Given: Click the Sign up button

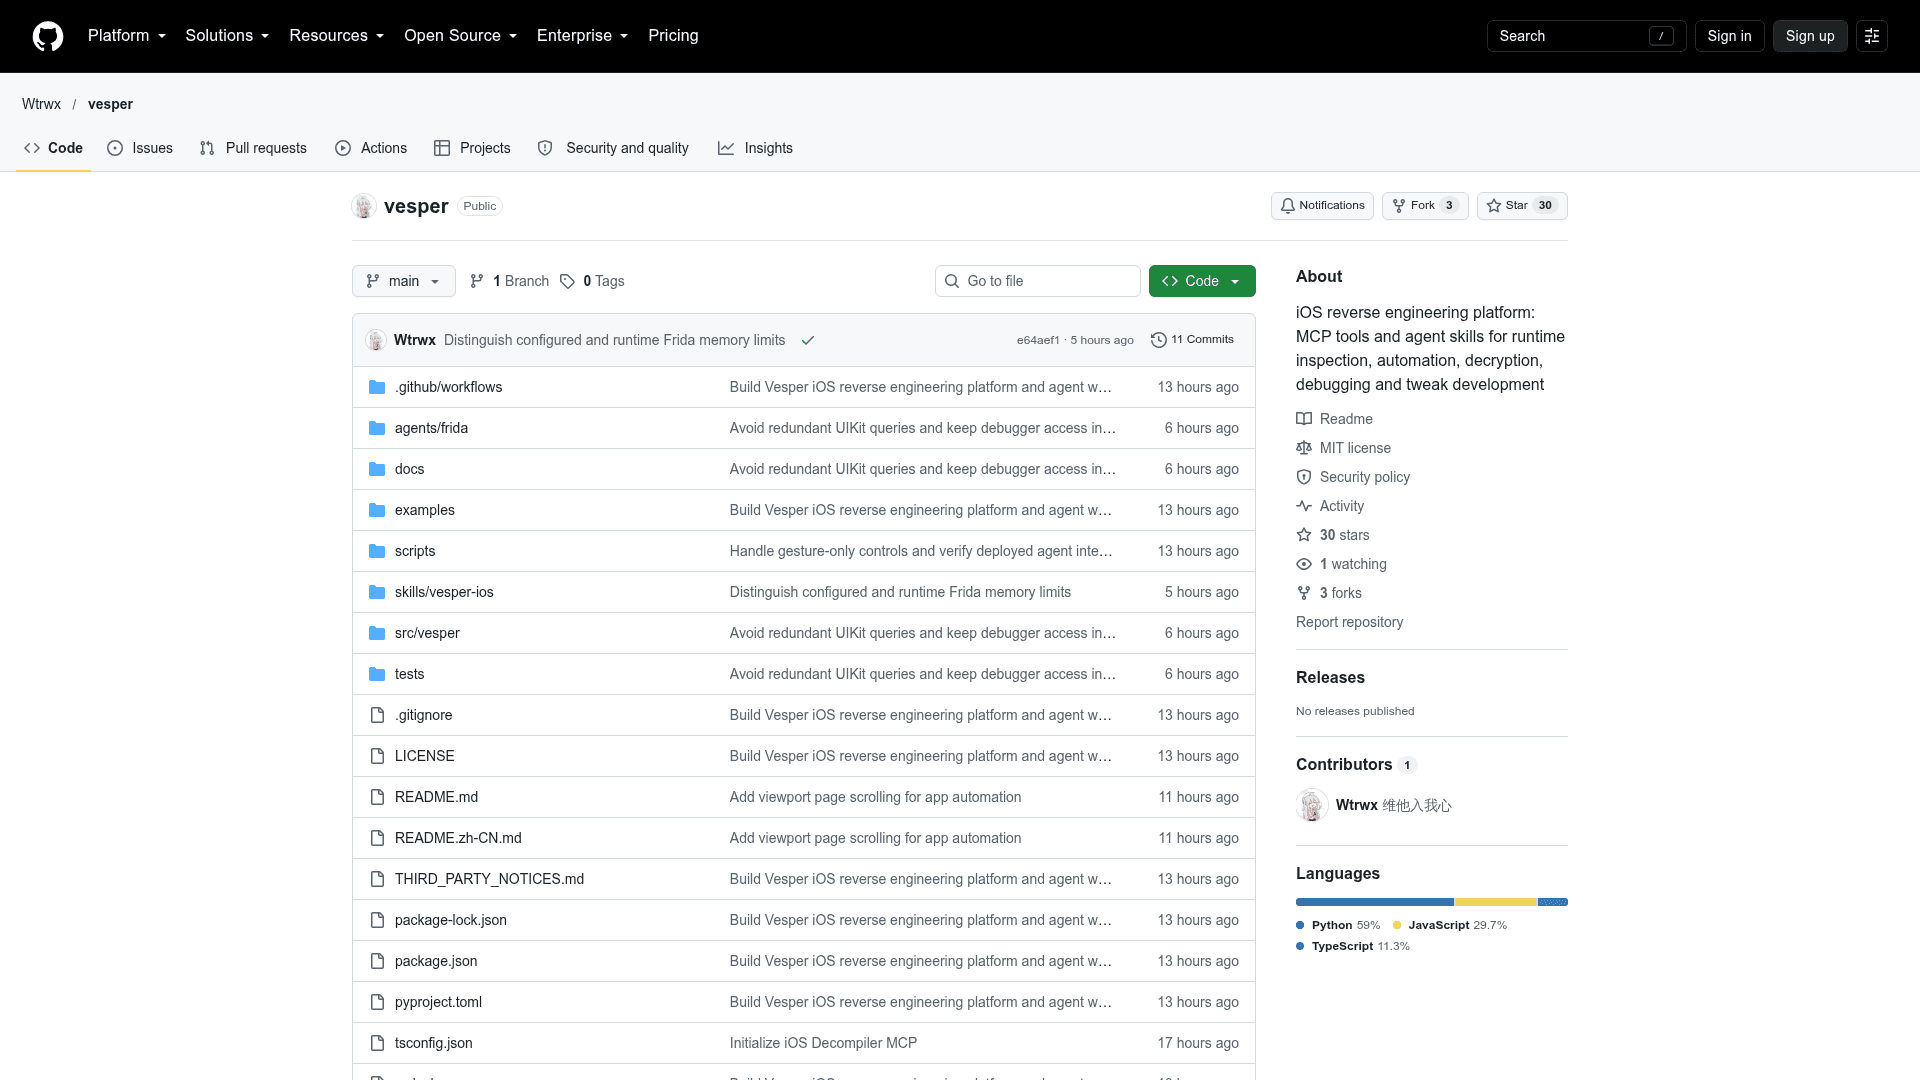Looking at the screenshot, I should click(x=1810, y=36).
